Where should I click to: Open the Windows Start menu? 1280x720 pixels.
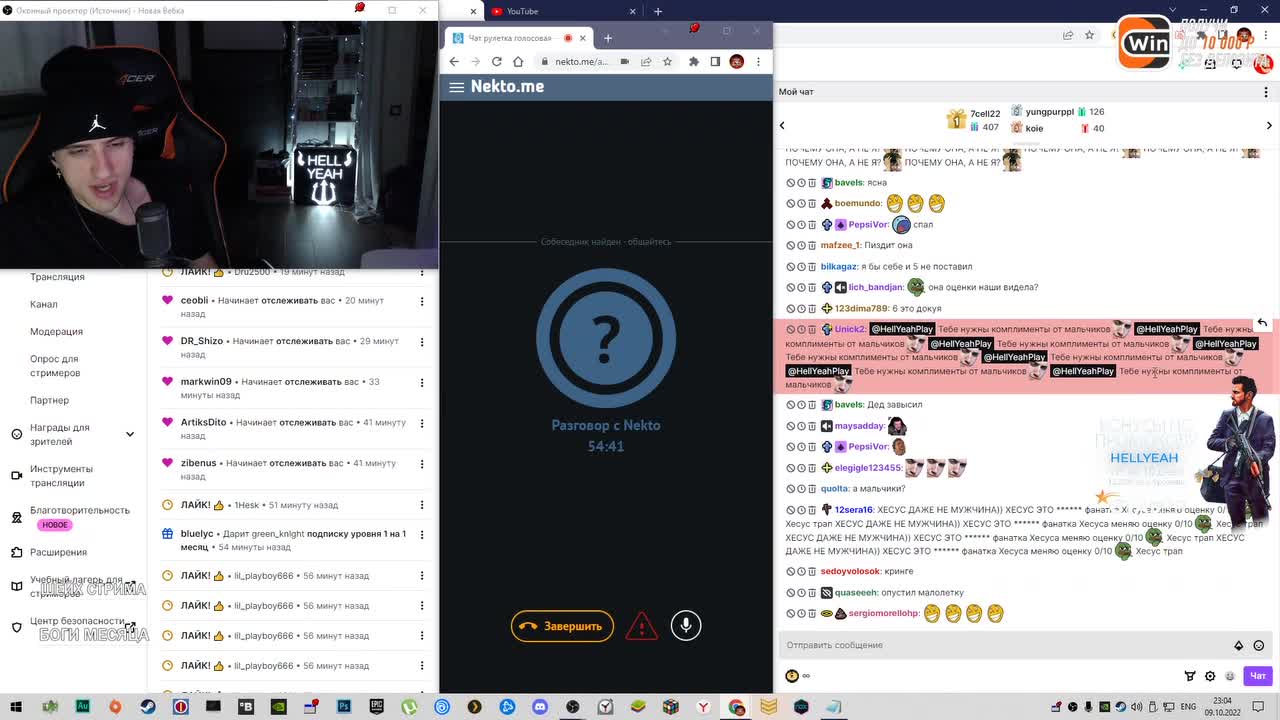click(17, 707)
